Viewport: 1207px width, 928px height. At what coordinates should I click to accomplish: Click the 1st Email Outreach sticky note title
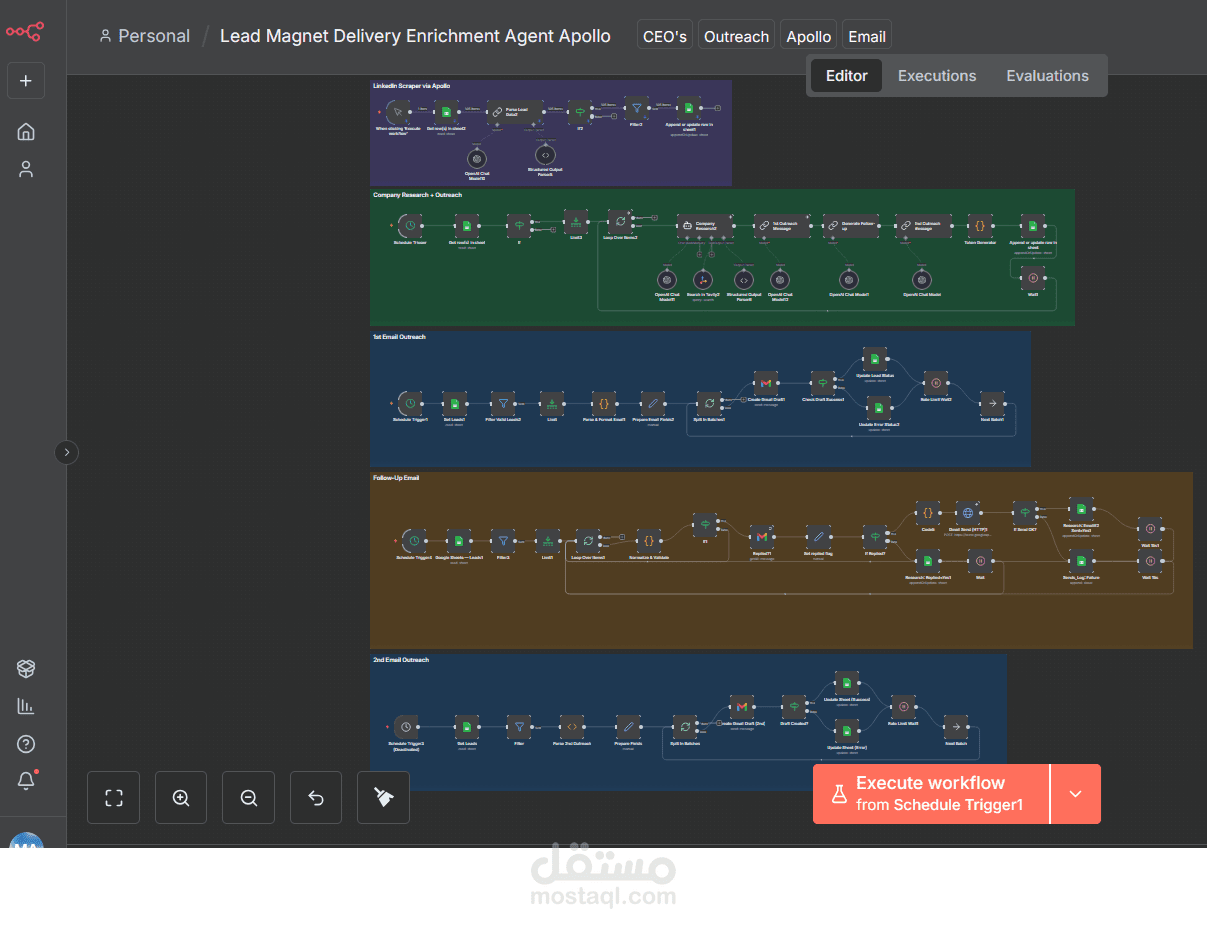coord(399,337)
